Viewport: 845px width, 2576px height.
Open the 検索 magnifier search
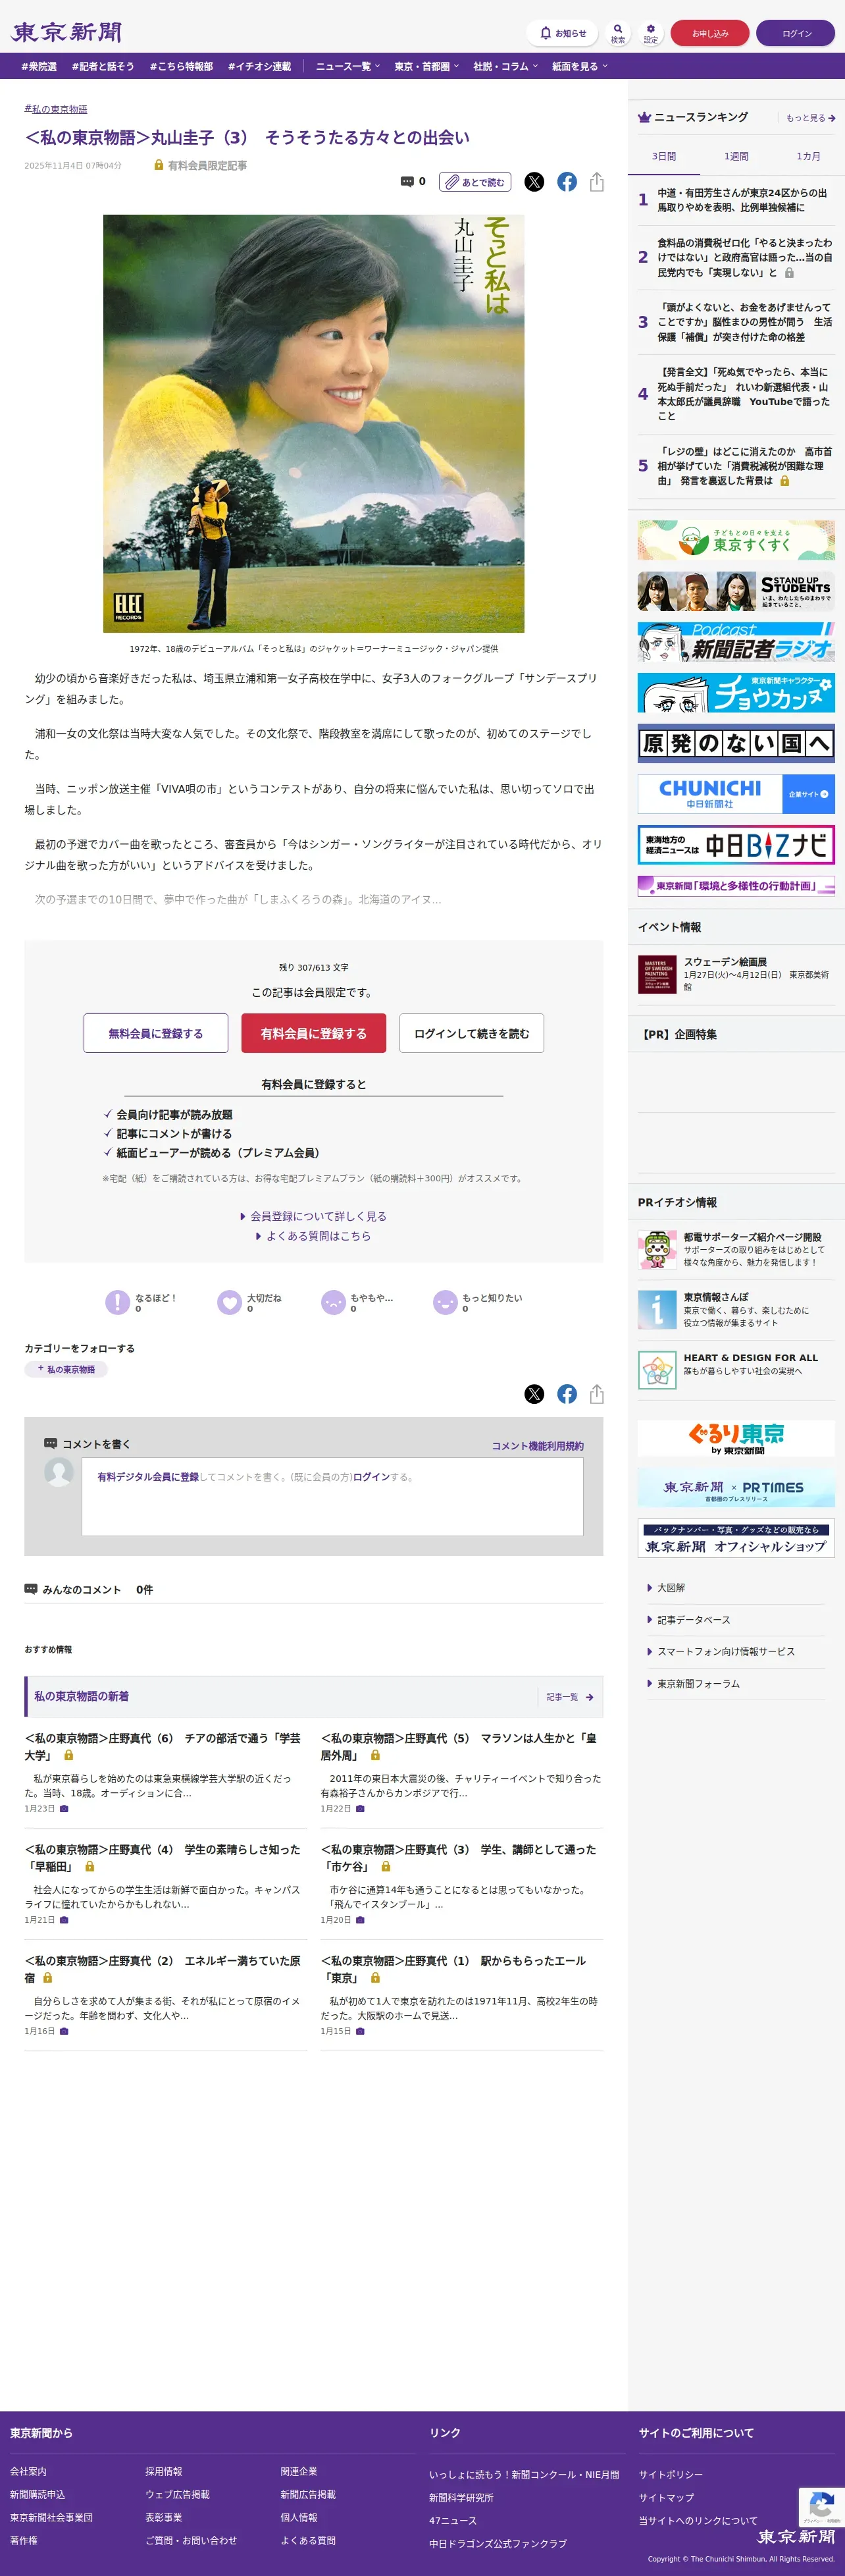pos(618,33)
